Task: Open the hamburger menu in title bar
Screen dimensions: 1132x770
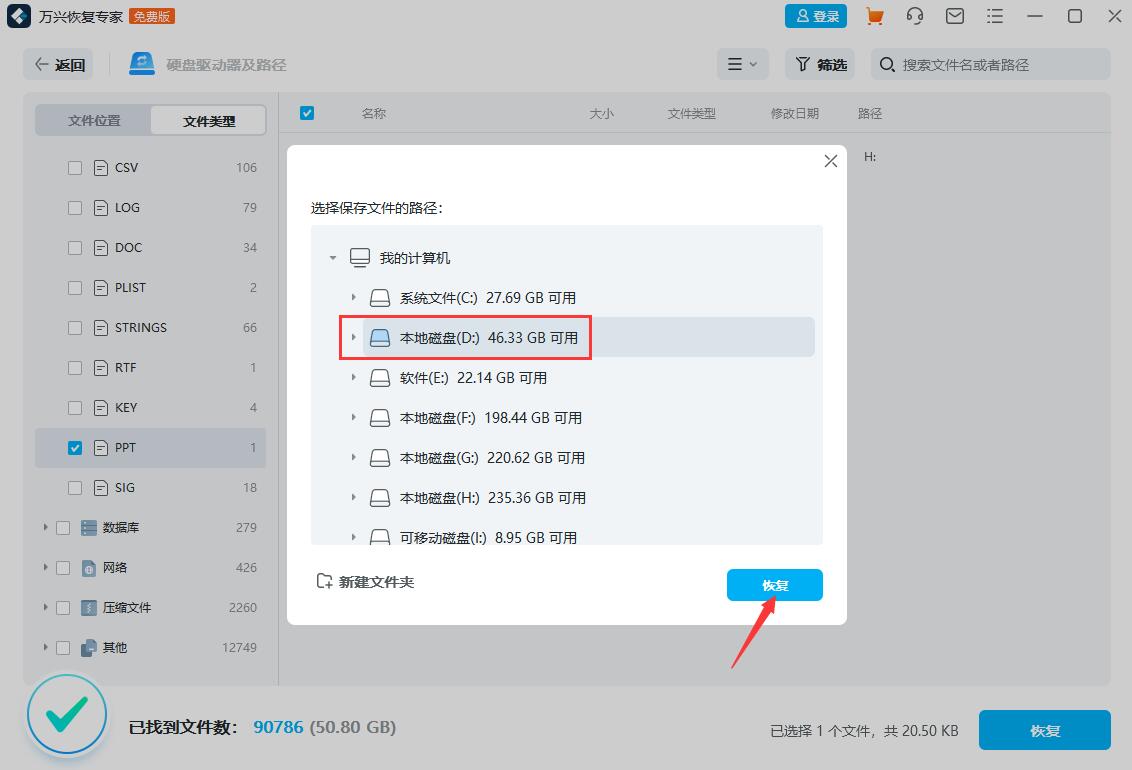Action: coord(994,16)
